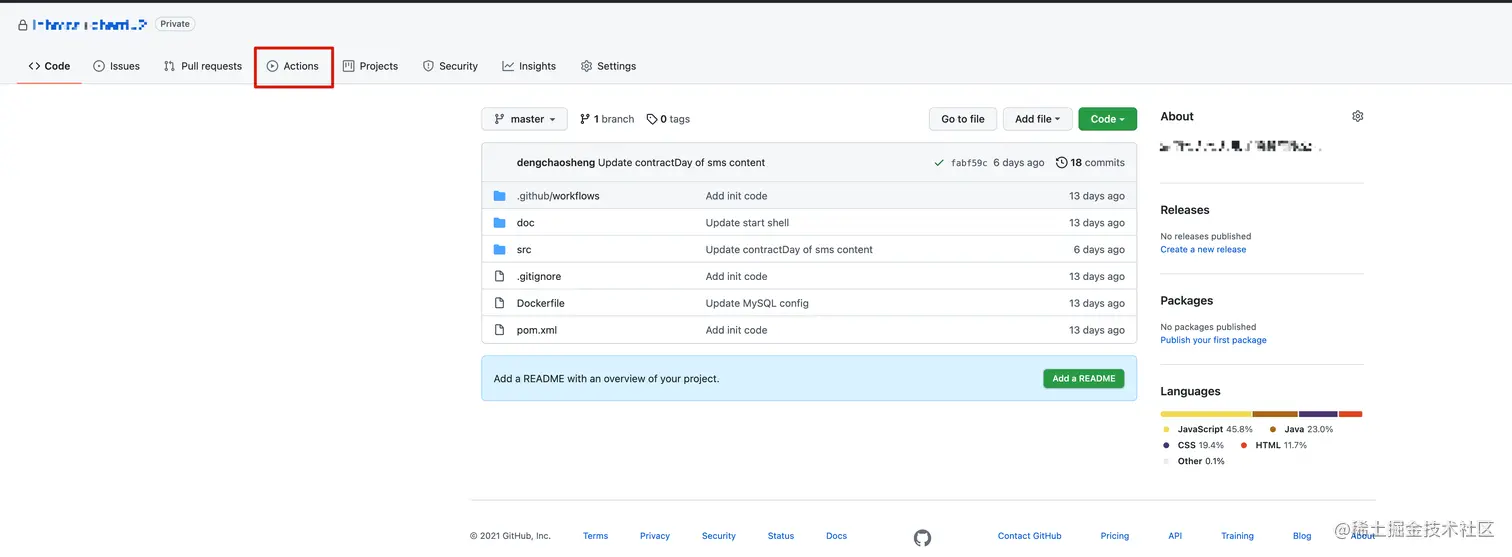
Task: Click the yellow JavaScript segment in language bar
Action: [1206, 414]
